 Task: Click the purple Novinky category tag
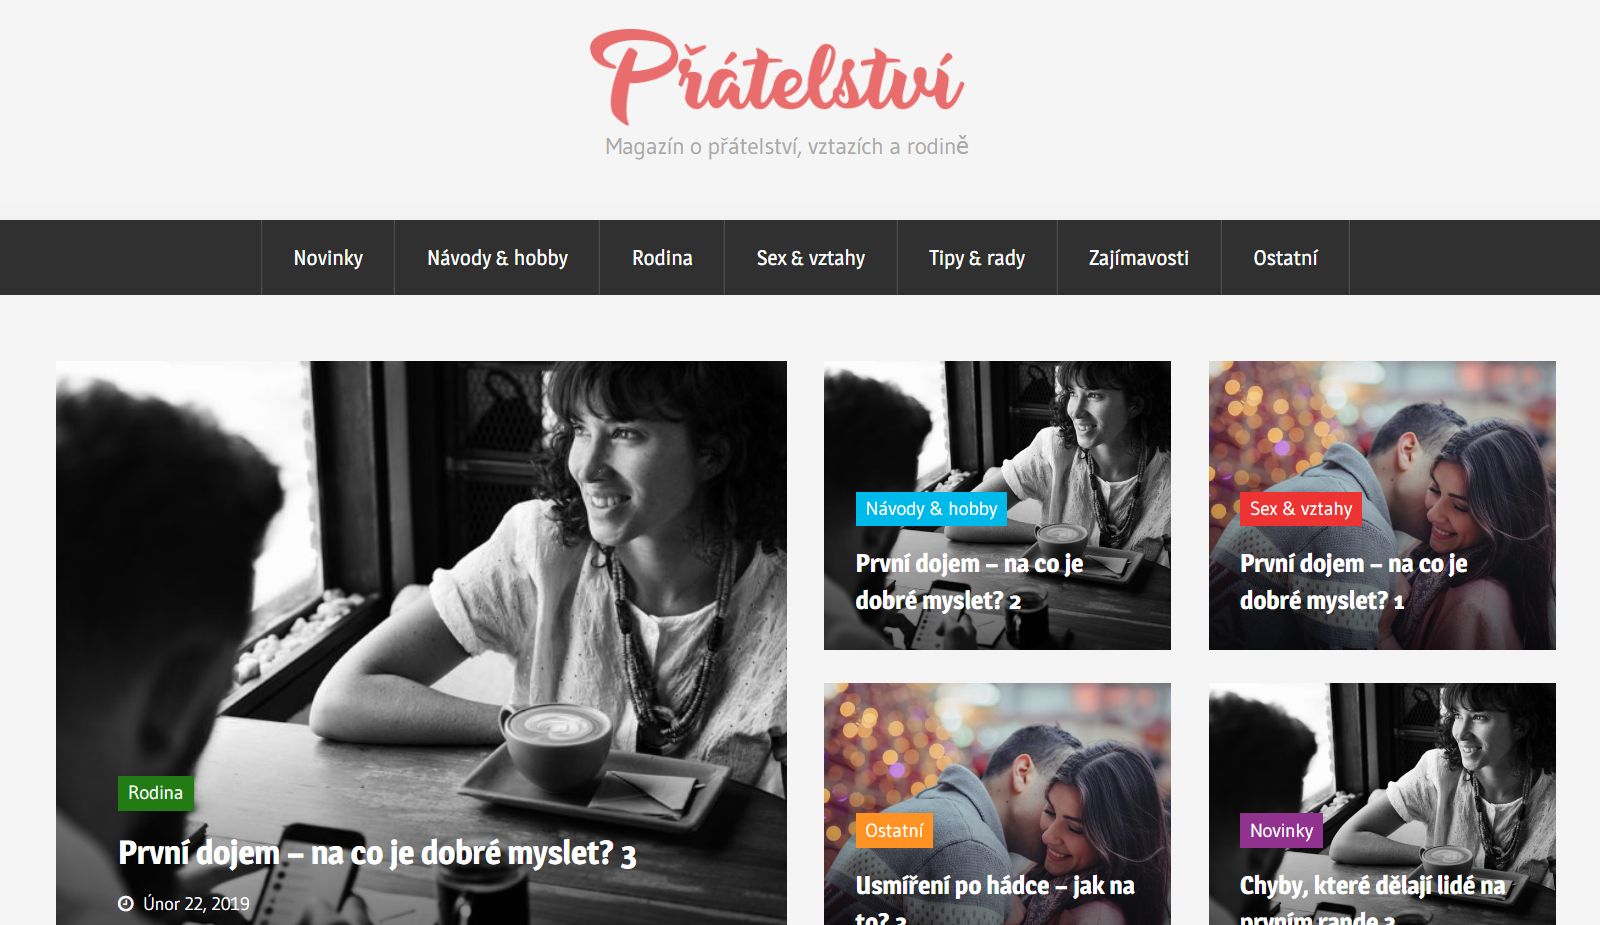(1281, 831)
